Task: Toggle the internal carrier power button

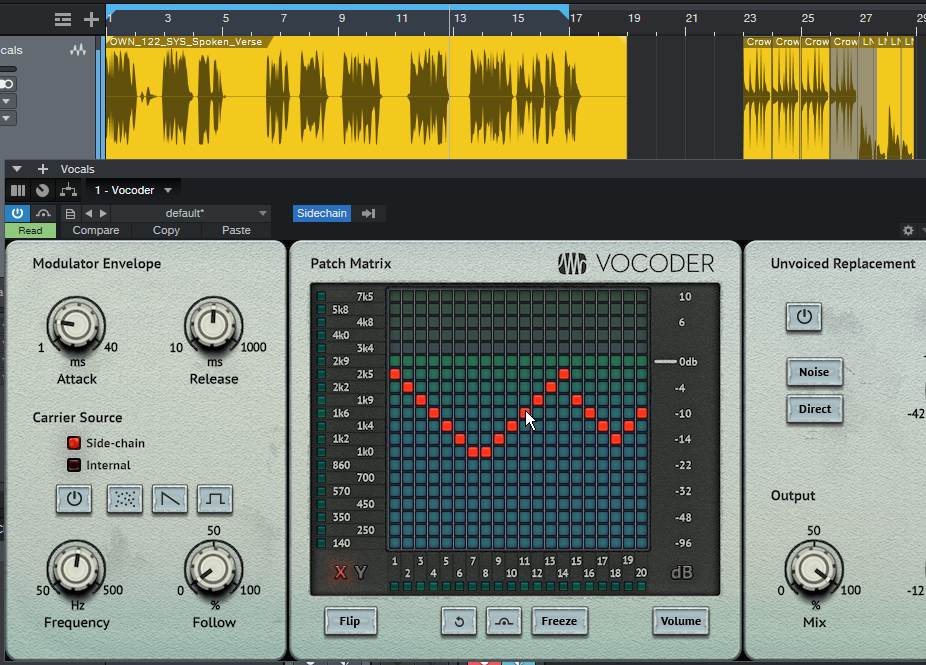Action: coord(75,498)
